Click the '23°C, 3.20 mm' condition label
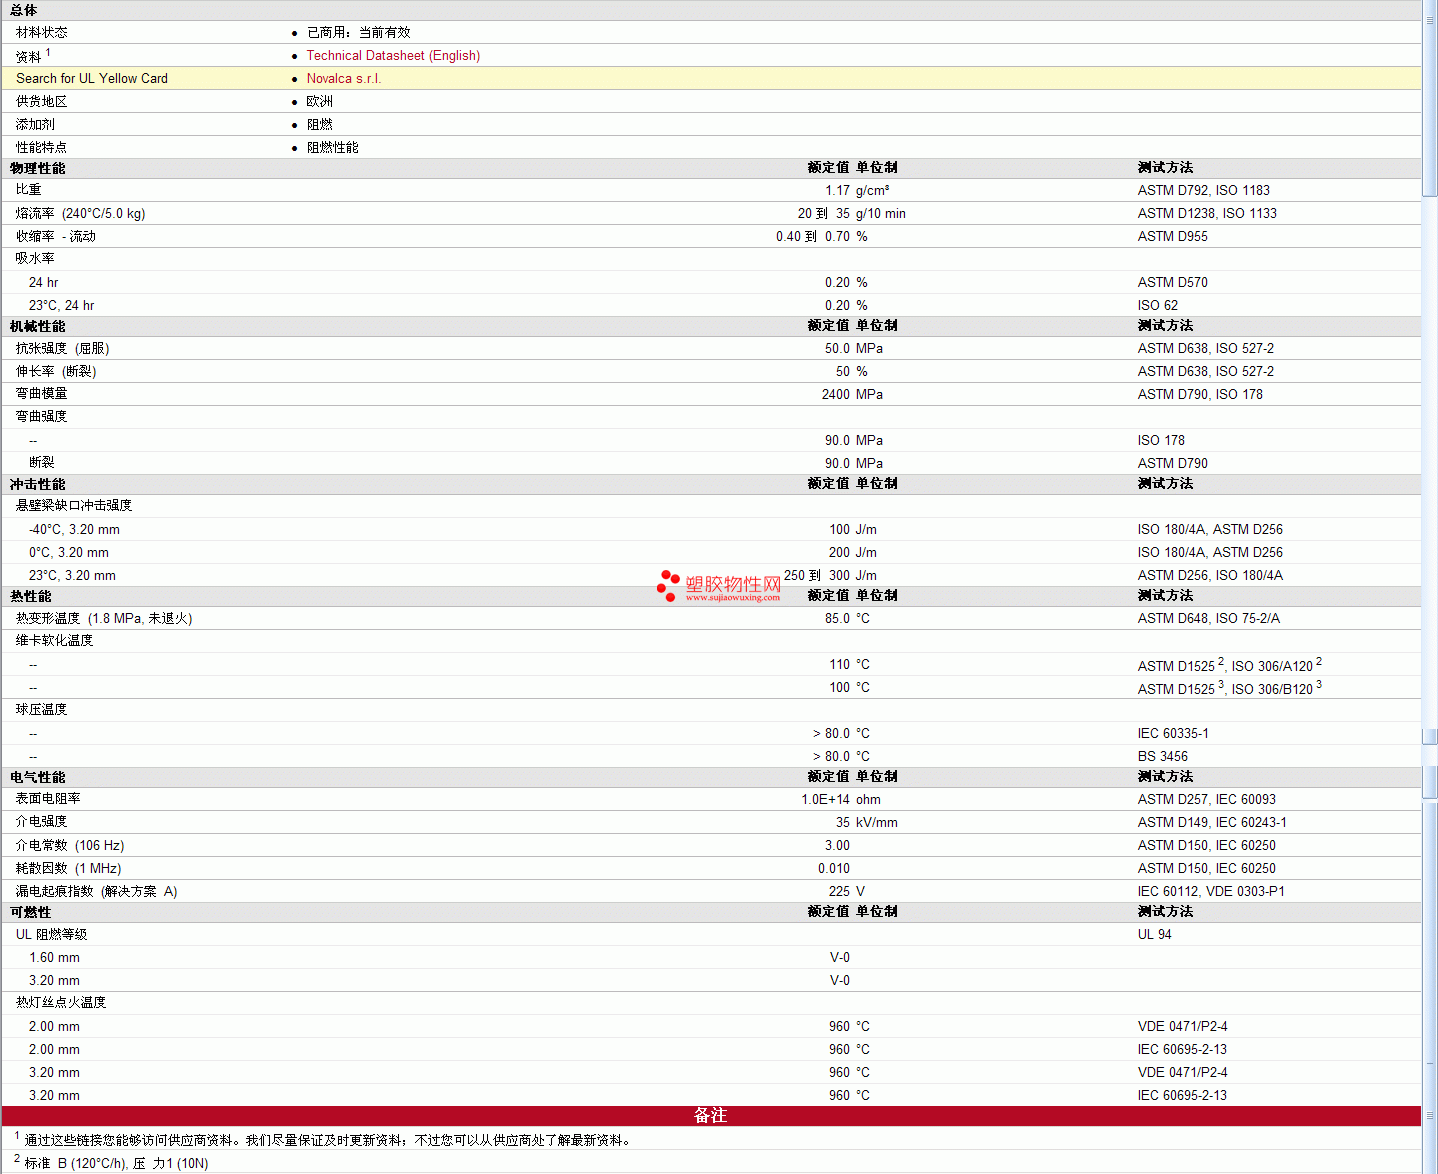The image size is (1438, 1174). click(x=73, y=576)
